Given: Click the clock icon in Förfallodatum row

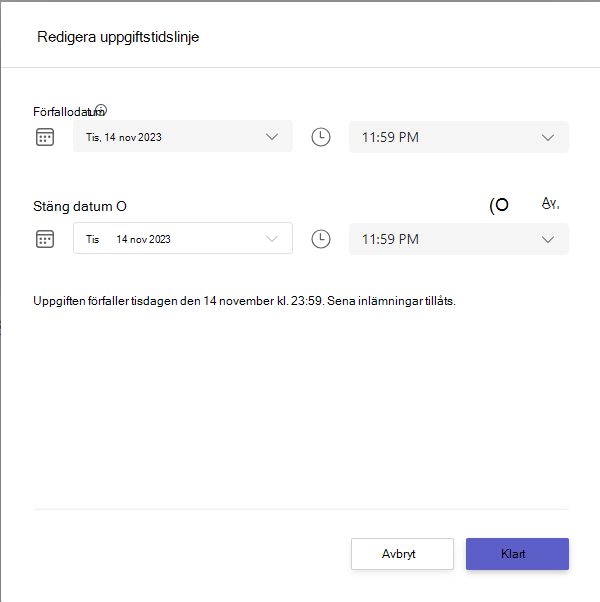Looking at the screenshot, I should pyautogui.click(x=321, y=137).
